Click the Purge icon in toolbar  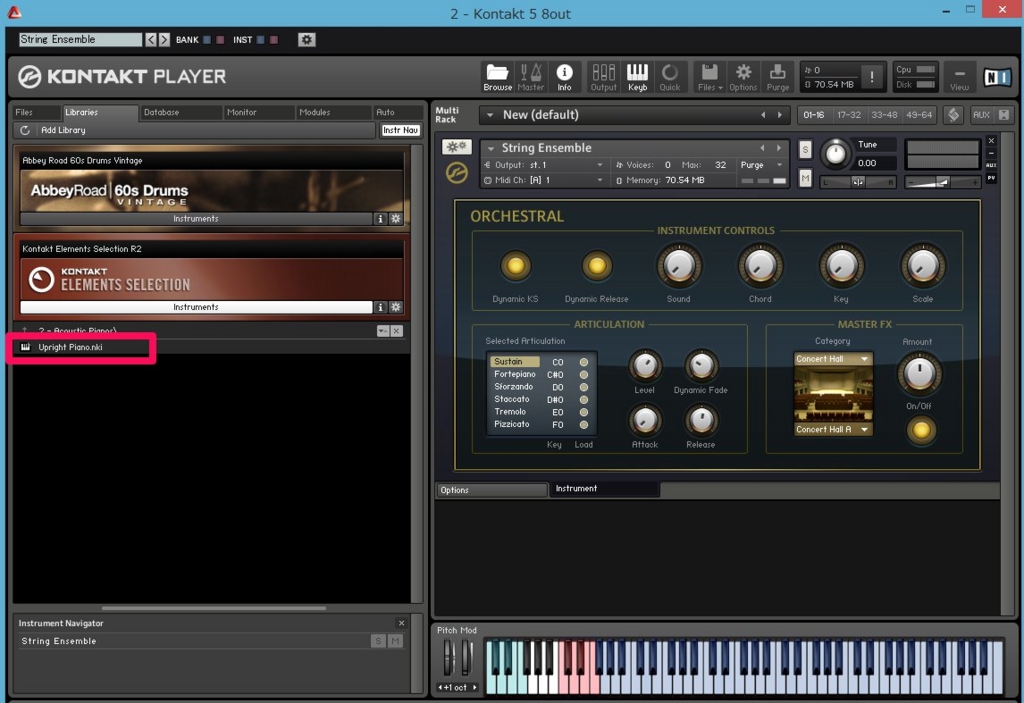(x=778, y=76)
